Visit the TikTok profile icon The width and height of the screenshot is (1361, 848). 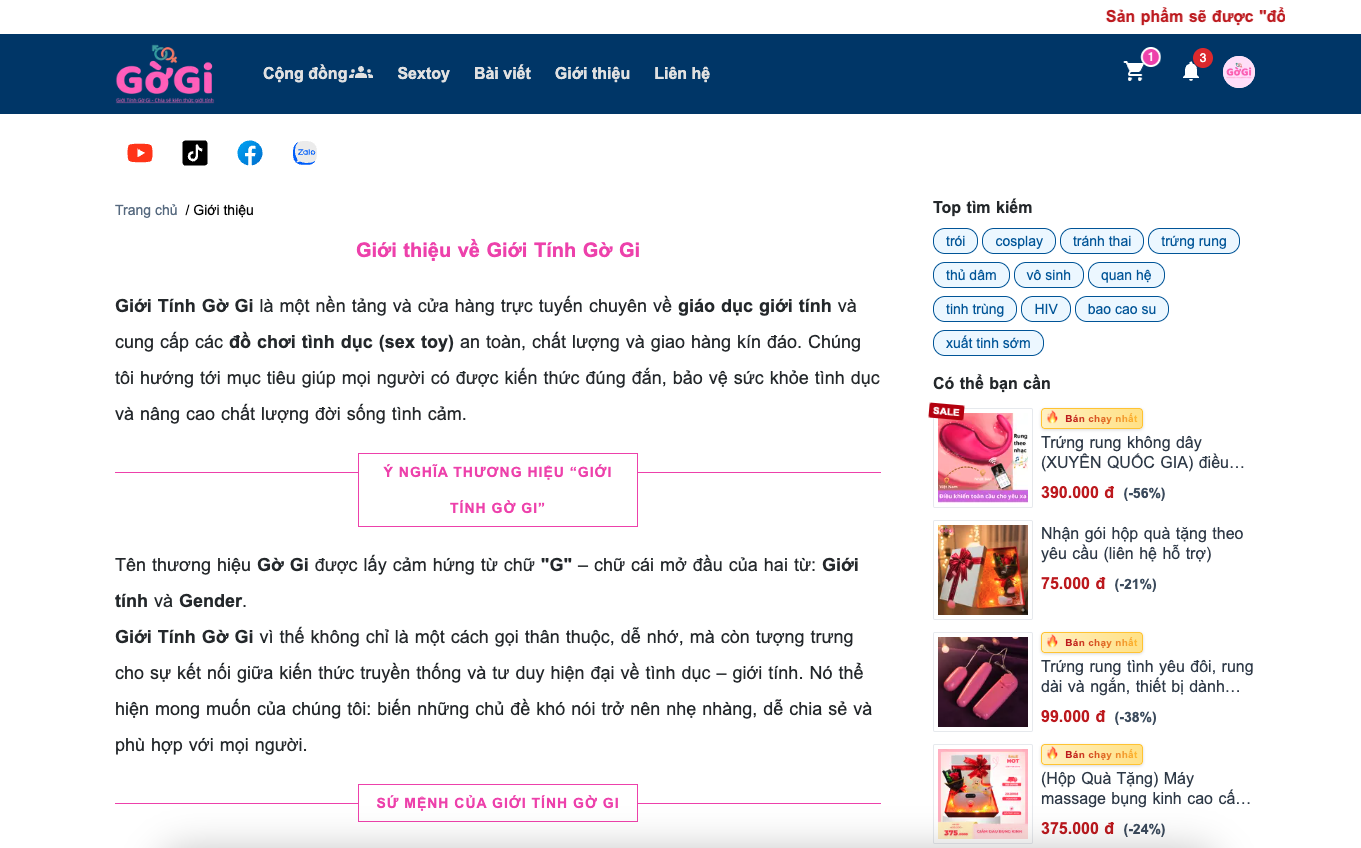tap(194, 152)
